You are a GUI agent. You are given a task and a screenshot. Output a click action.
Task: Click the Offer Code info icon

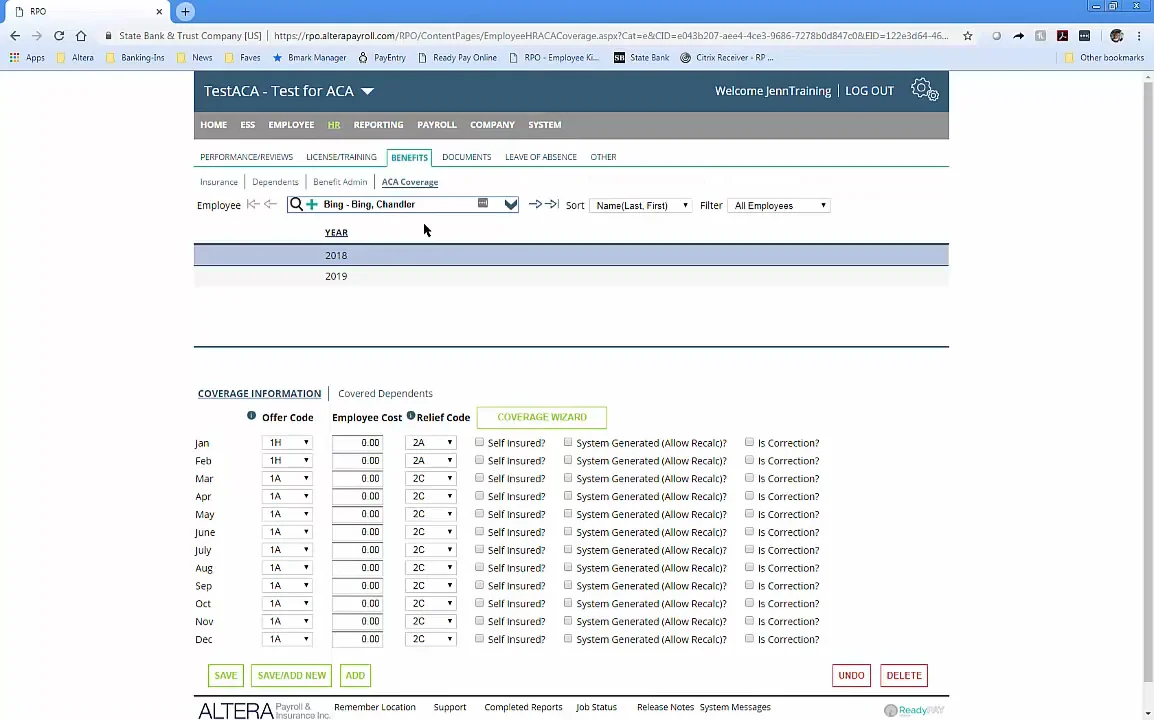coord(251,416)
